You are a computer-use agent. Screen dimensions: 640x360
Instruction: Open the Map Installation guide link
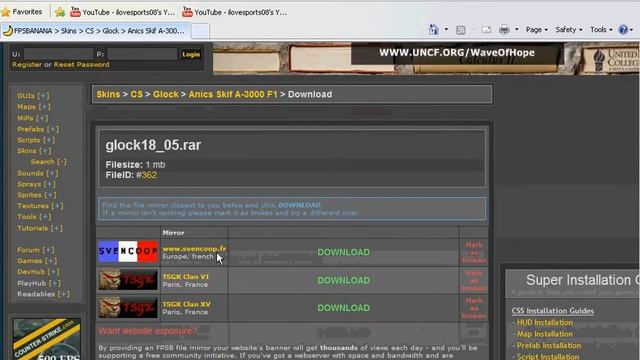tap(545, 334)
